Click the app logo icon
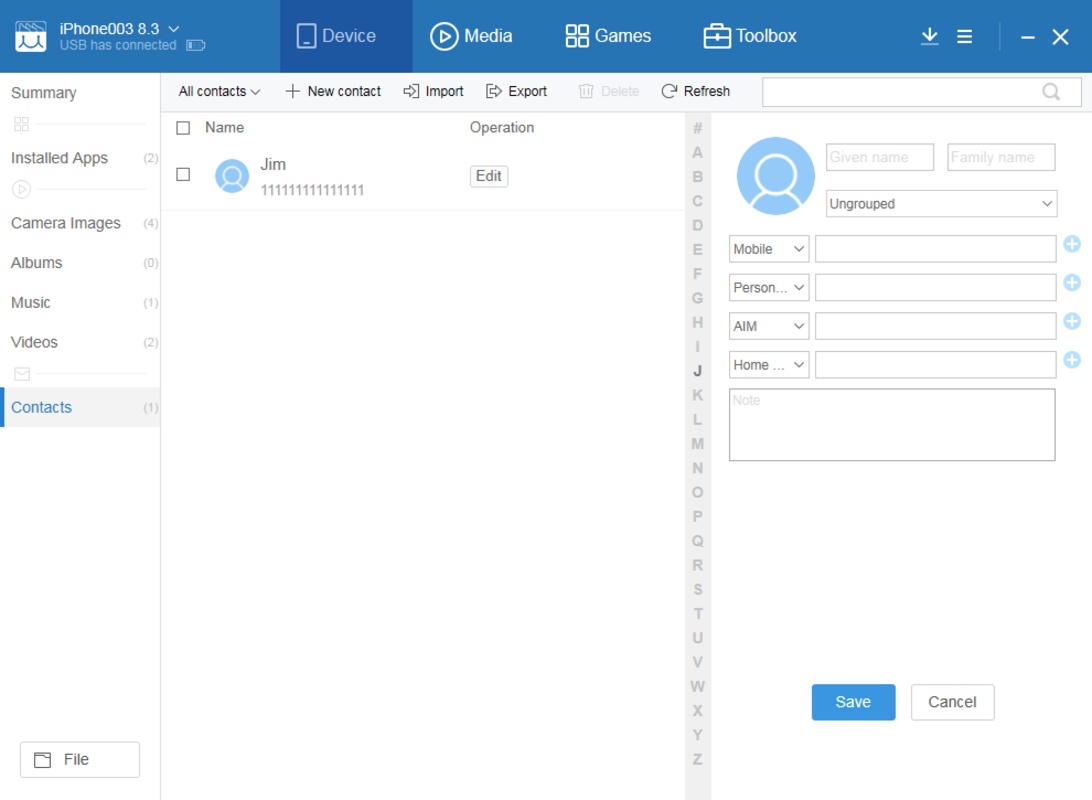This screenshot has height=800, width=1092. pyautogui.click(x=31, y=36)
